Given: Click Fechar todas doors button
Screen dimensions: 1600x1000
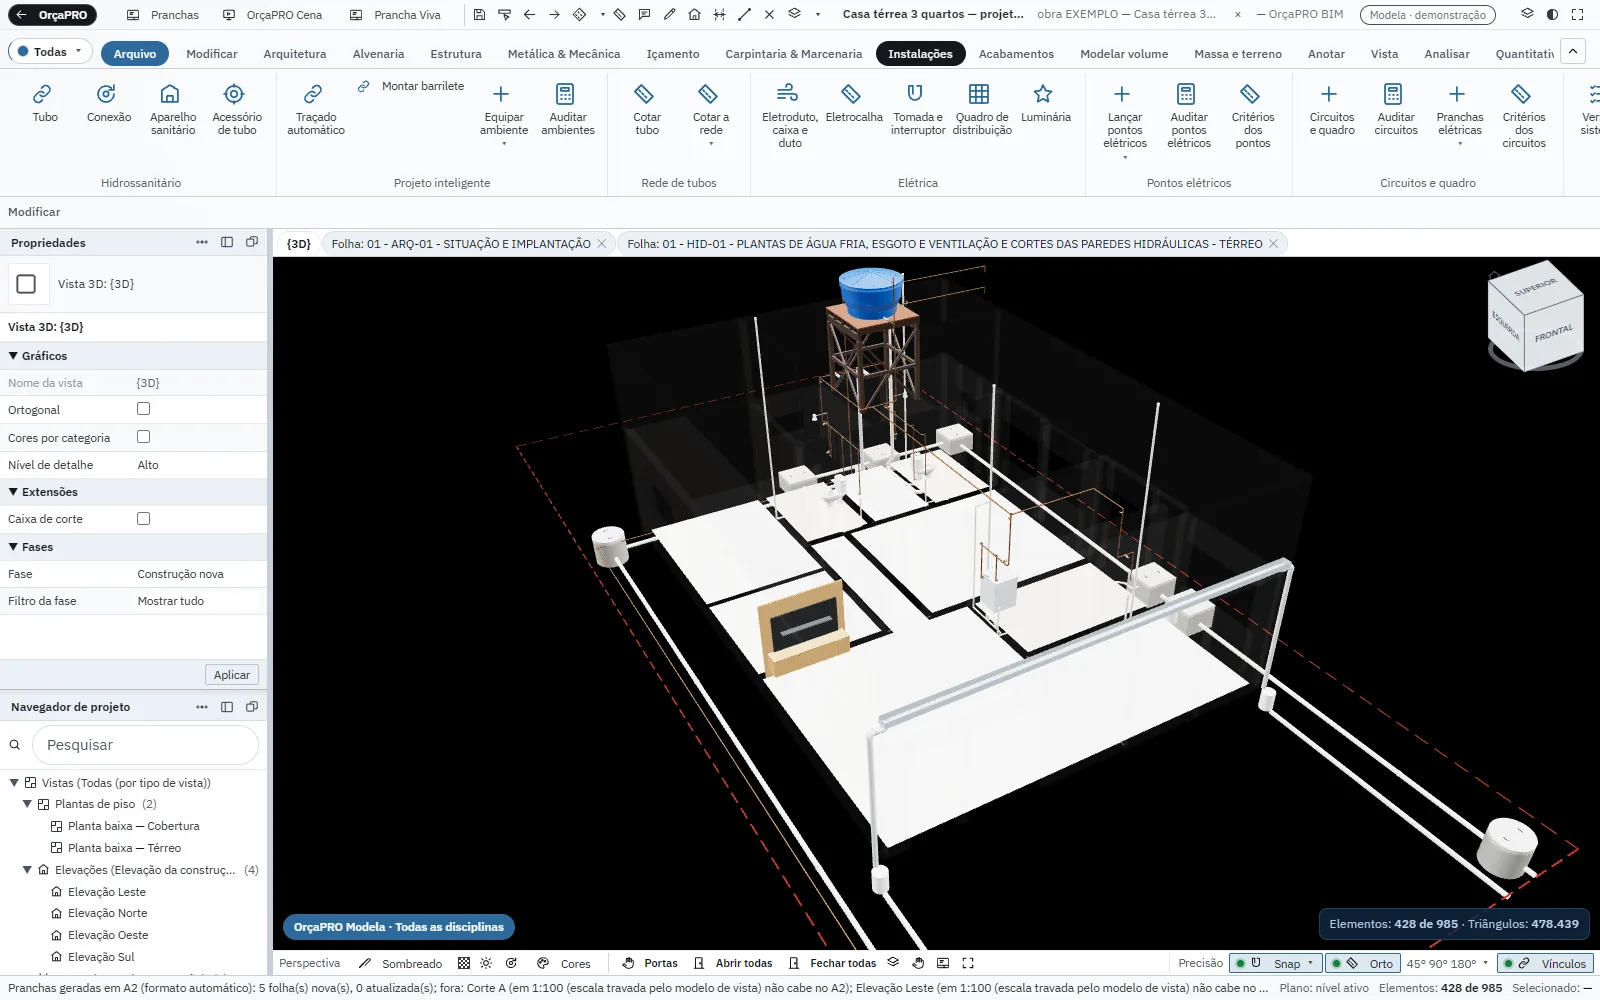Looking at the screenshot, I should [832, 963].
